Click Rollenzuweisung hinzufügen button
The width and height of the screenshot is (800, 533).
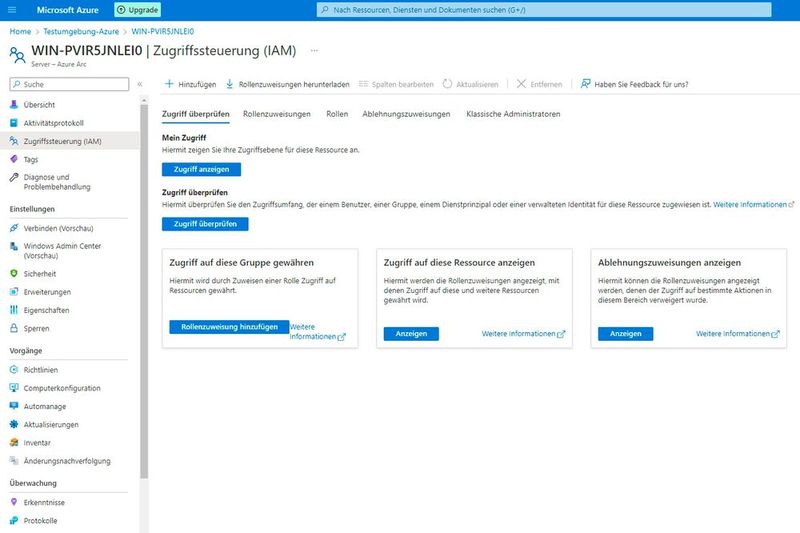[x=229, y=327]
